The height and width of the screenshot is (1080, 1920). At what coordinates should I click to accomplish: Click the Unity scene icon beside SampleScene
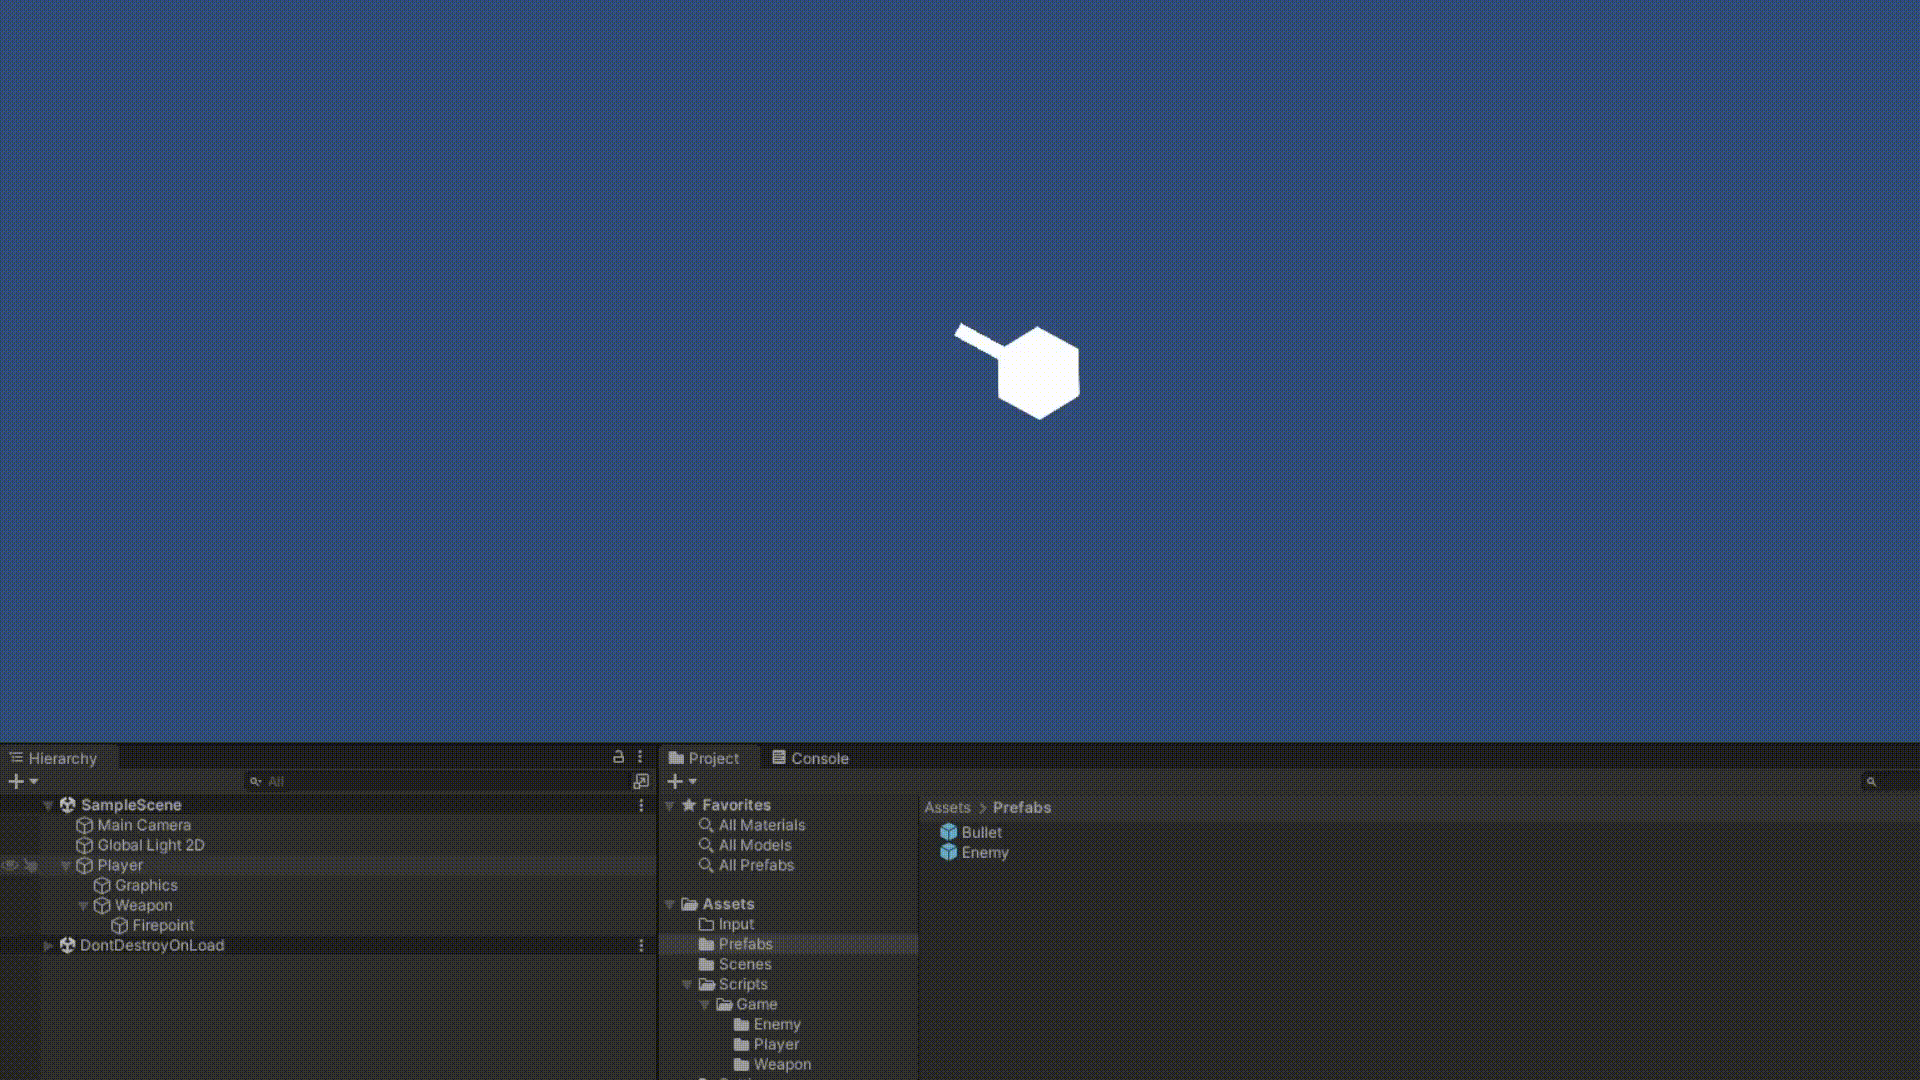[x=67, y=804]
